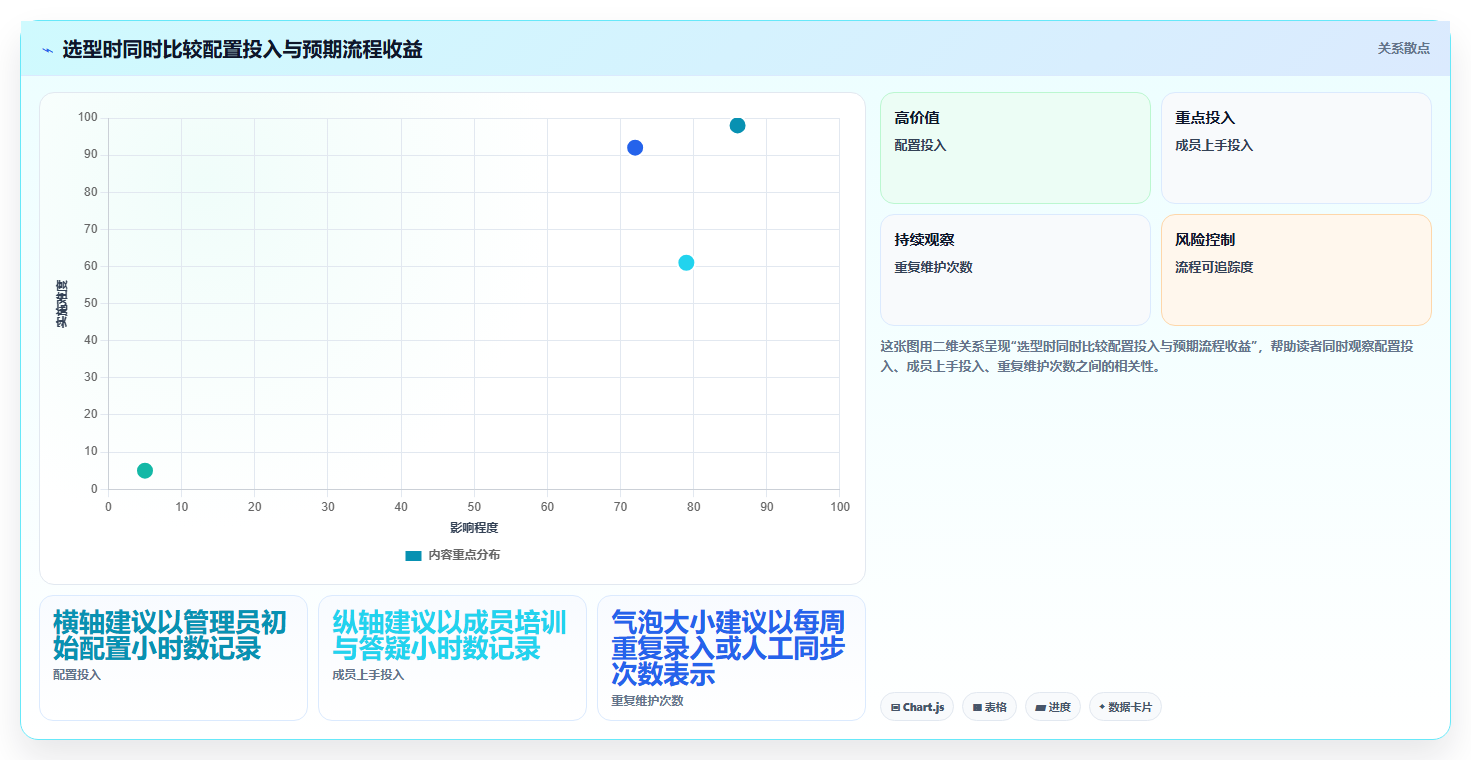Click the 表格 tag chip
The image size is (1471, 760).
point(989,707)
